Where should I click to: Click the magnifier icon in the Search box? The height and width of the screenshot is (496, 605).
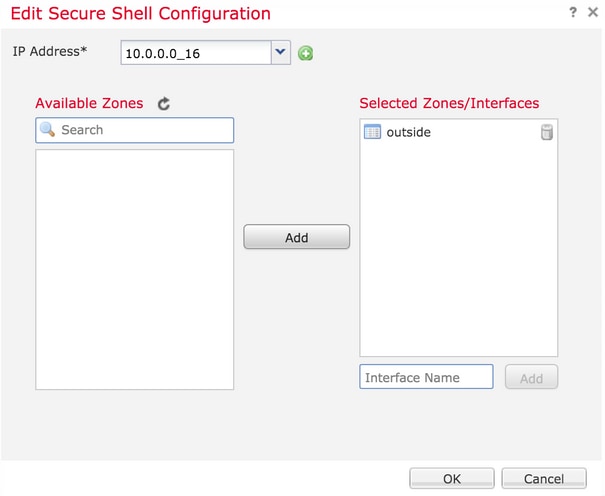(47, 130)
